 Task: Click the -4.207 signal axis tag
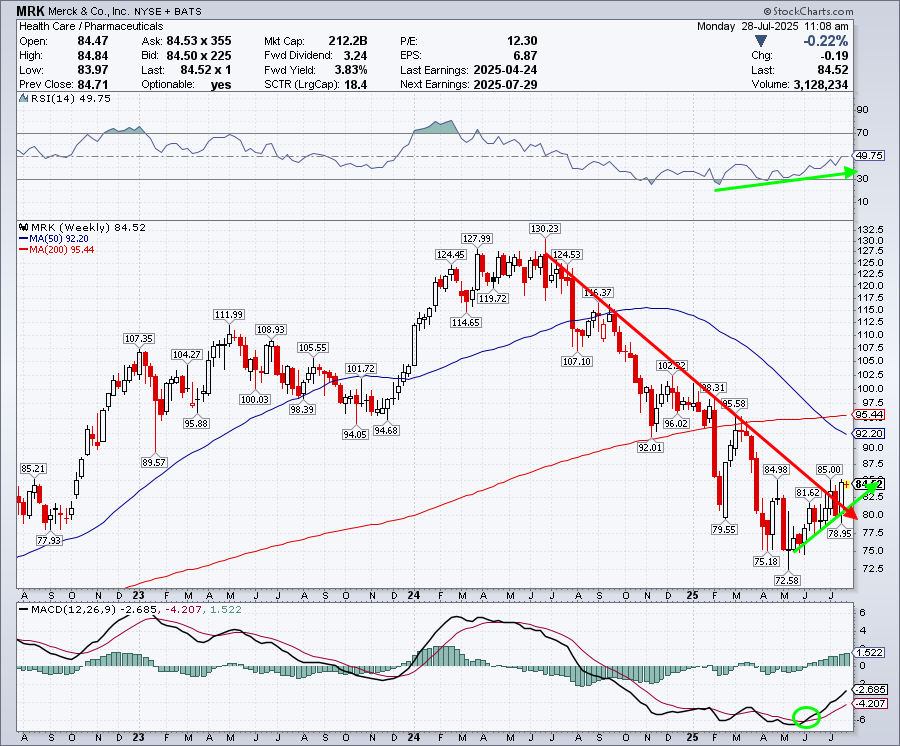(x=871, y=704)
